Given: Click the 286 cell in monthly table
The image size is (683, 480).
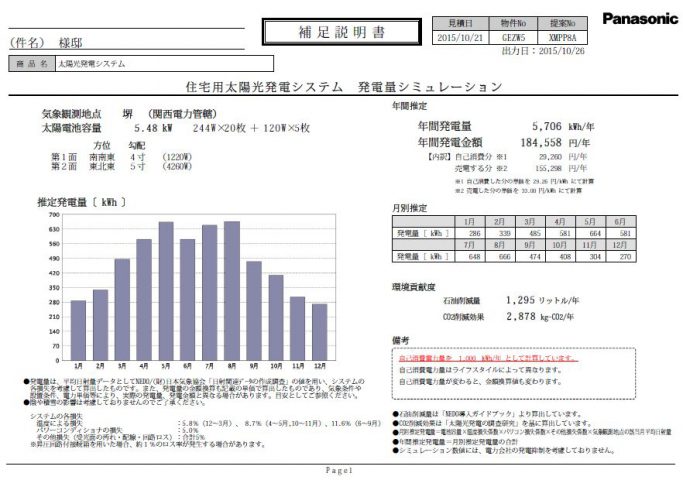Looking at the screenshot, I should (470, 233).
